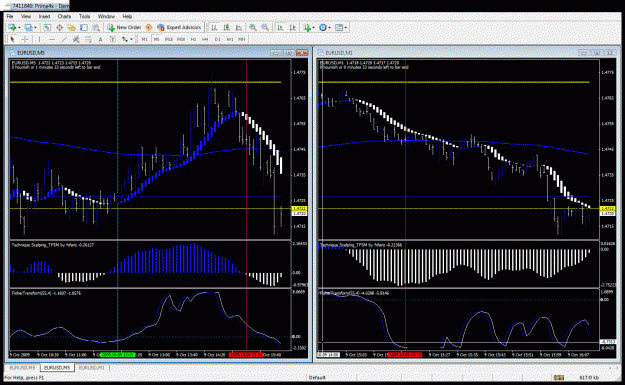This screenshot has height=385, width=625.
Task: Switch to the first EURUSD,M5 chart tab
Action: [x=22, y=368]
